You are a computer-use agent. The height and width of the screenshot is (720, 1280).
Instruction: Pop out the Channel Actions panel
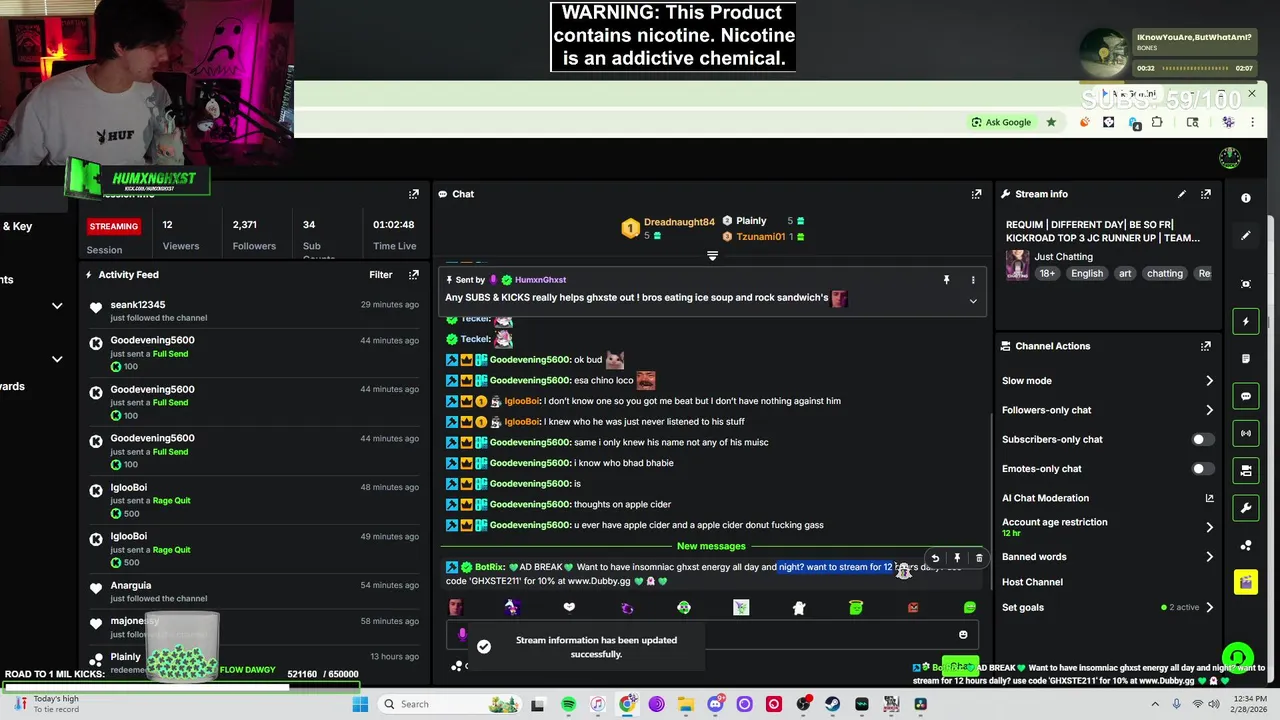coord(1206,346)
